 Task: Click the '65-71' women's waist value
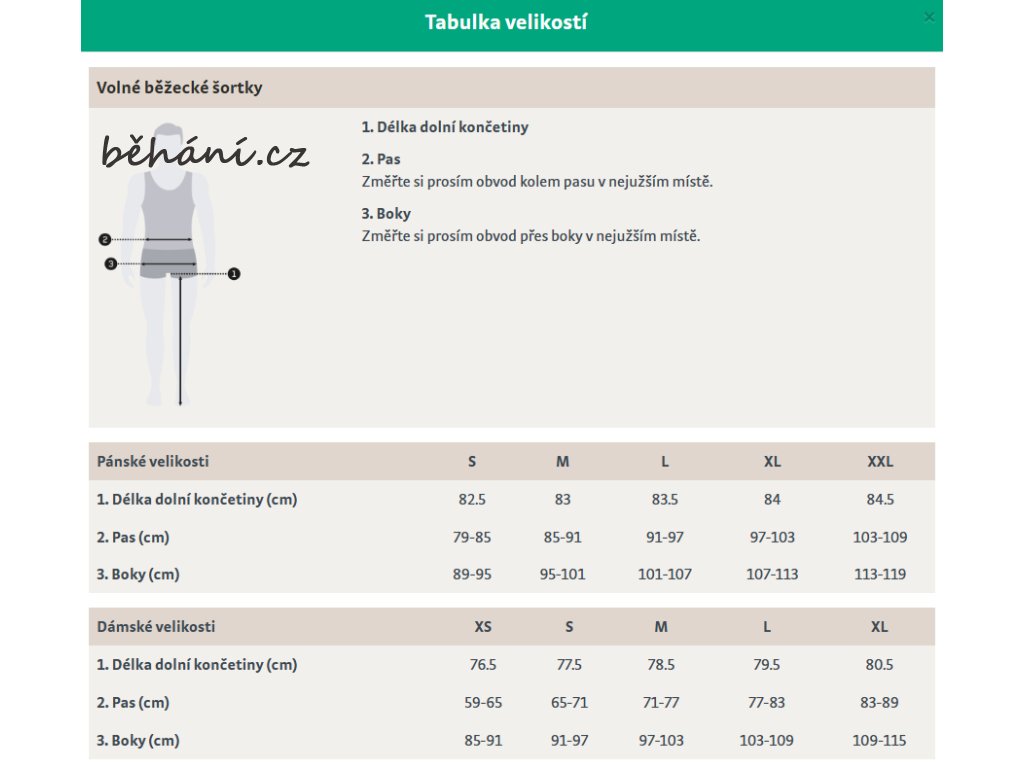click(569, 703)
